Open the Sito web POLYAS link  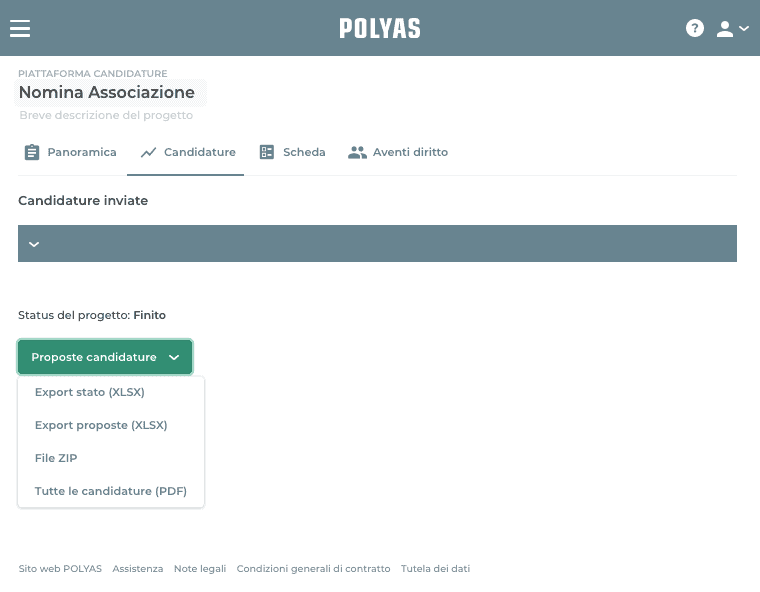click(x=60, y=569)
